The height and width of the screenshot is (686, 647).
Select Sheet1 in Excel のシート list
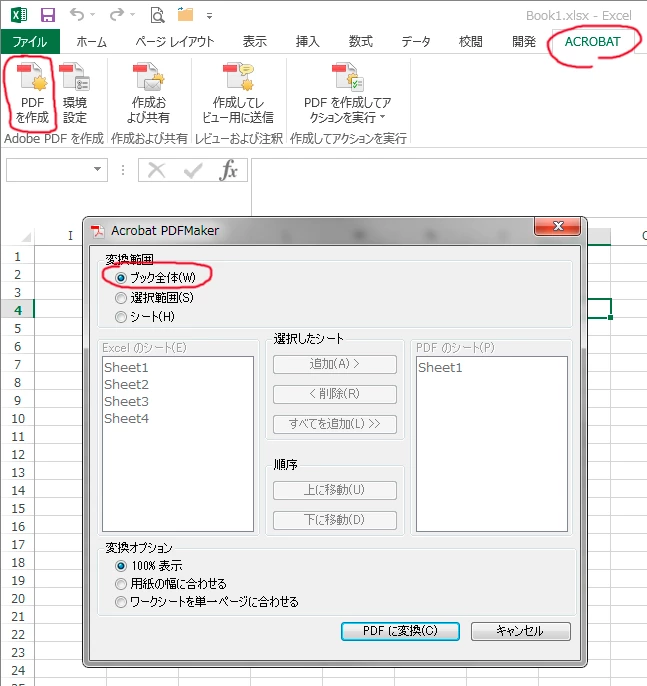pyautogui.click(x=126, y=368)
